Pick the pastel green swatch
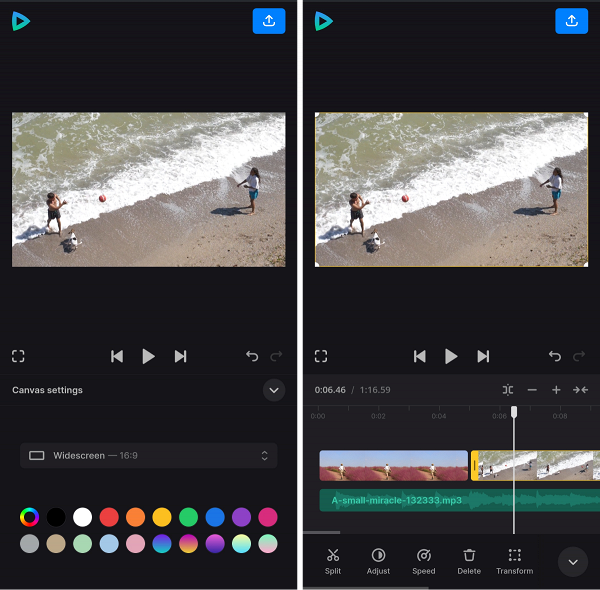Screen dimensions: 600x590 (x=82, y=544)
